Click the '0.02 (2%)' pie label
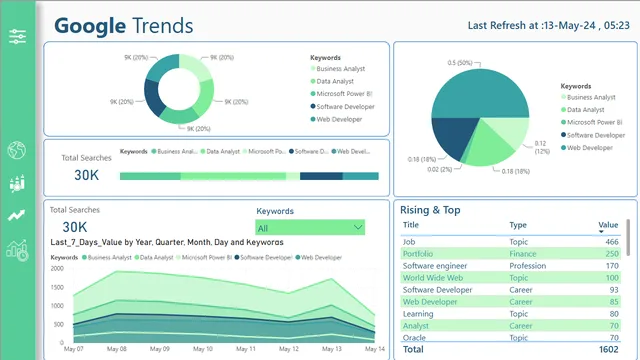The width and height of the screenshot is (640, 360). tap(440, 169)
